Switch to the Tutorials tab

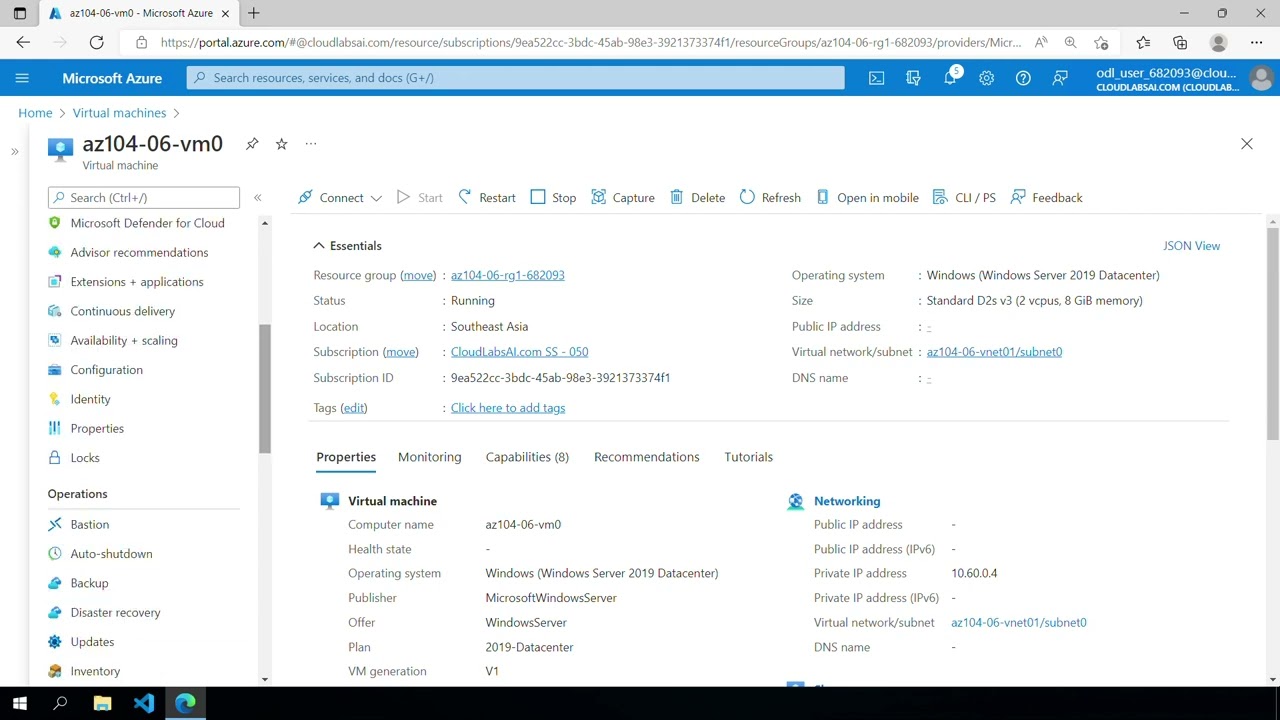pyautogui.click(x=748, y=457)
